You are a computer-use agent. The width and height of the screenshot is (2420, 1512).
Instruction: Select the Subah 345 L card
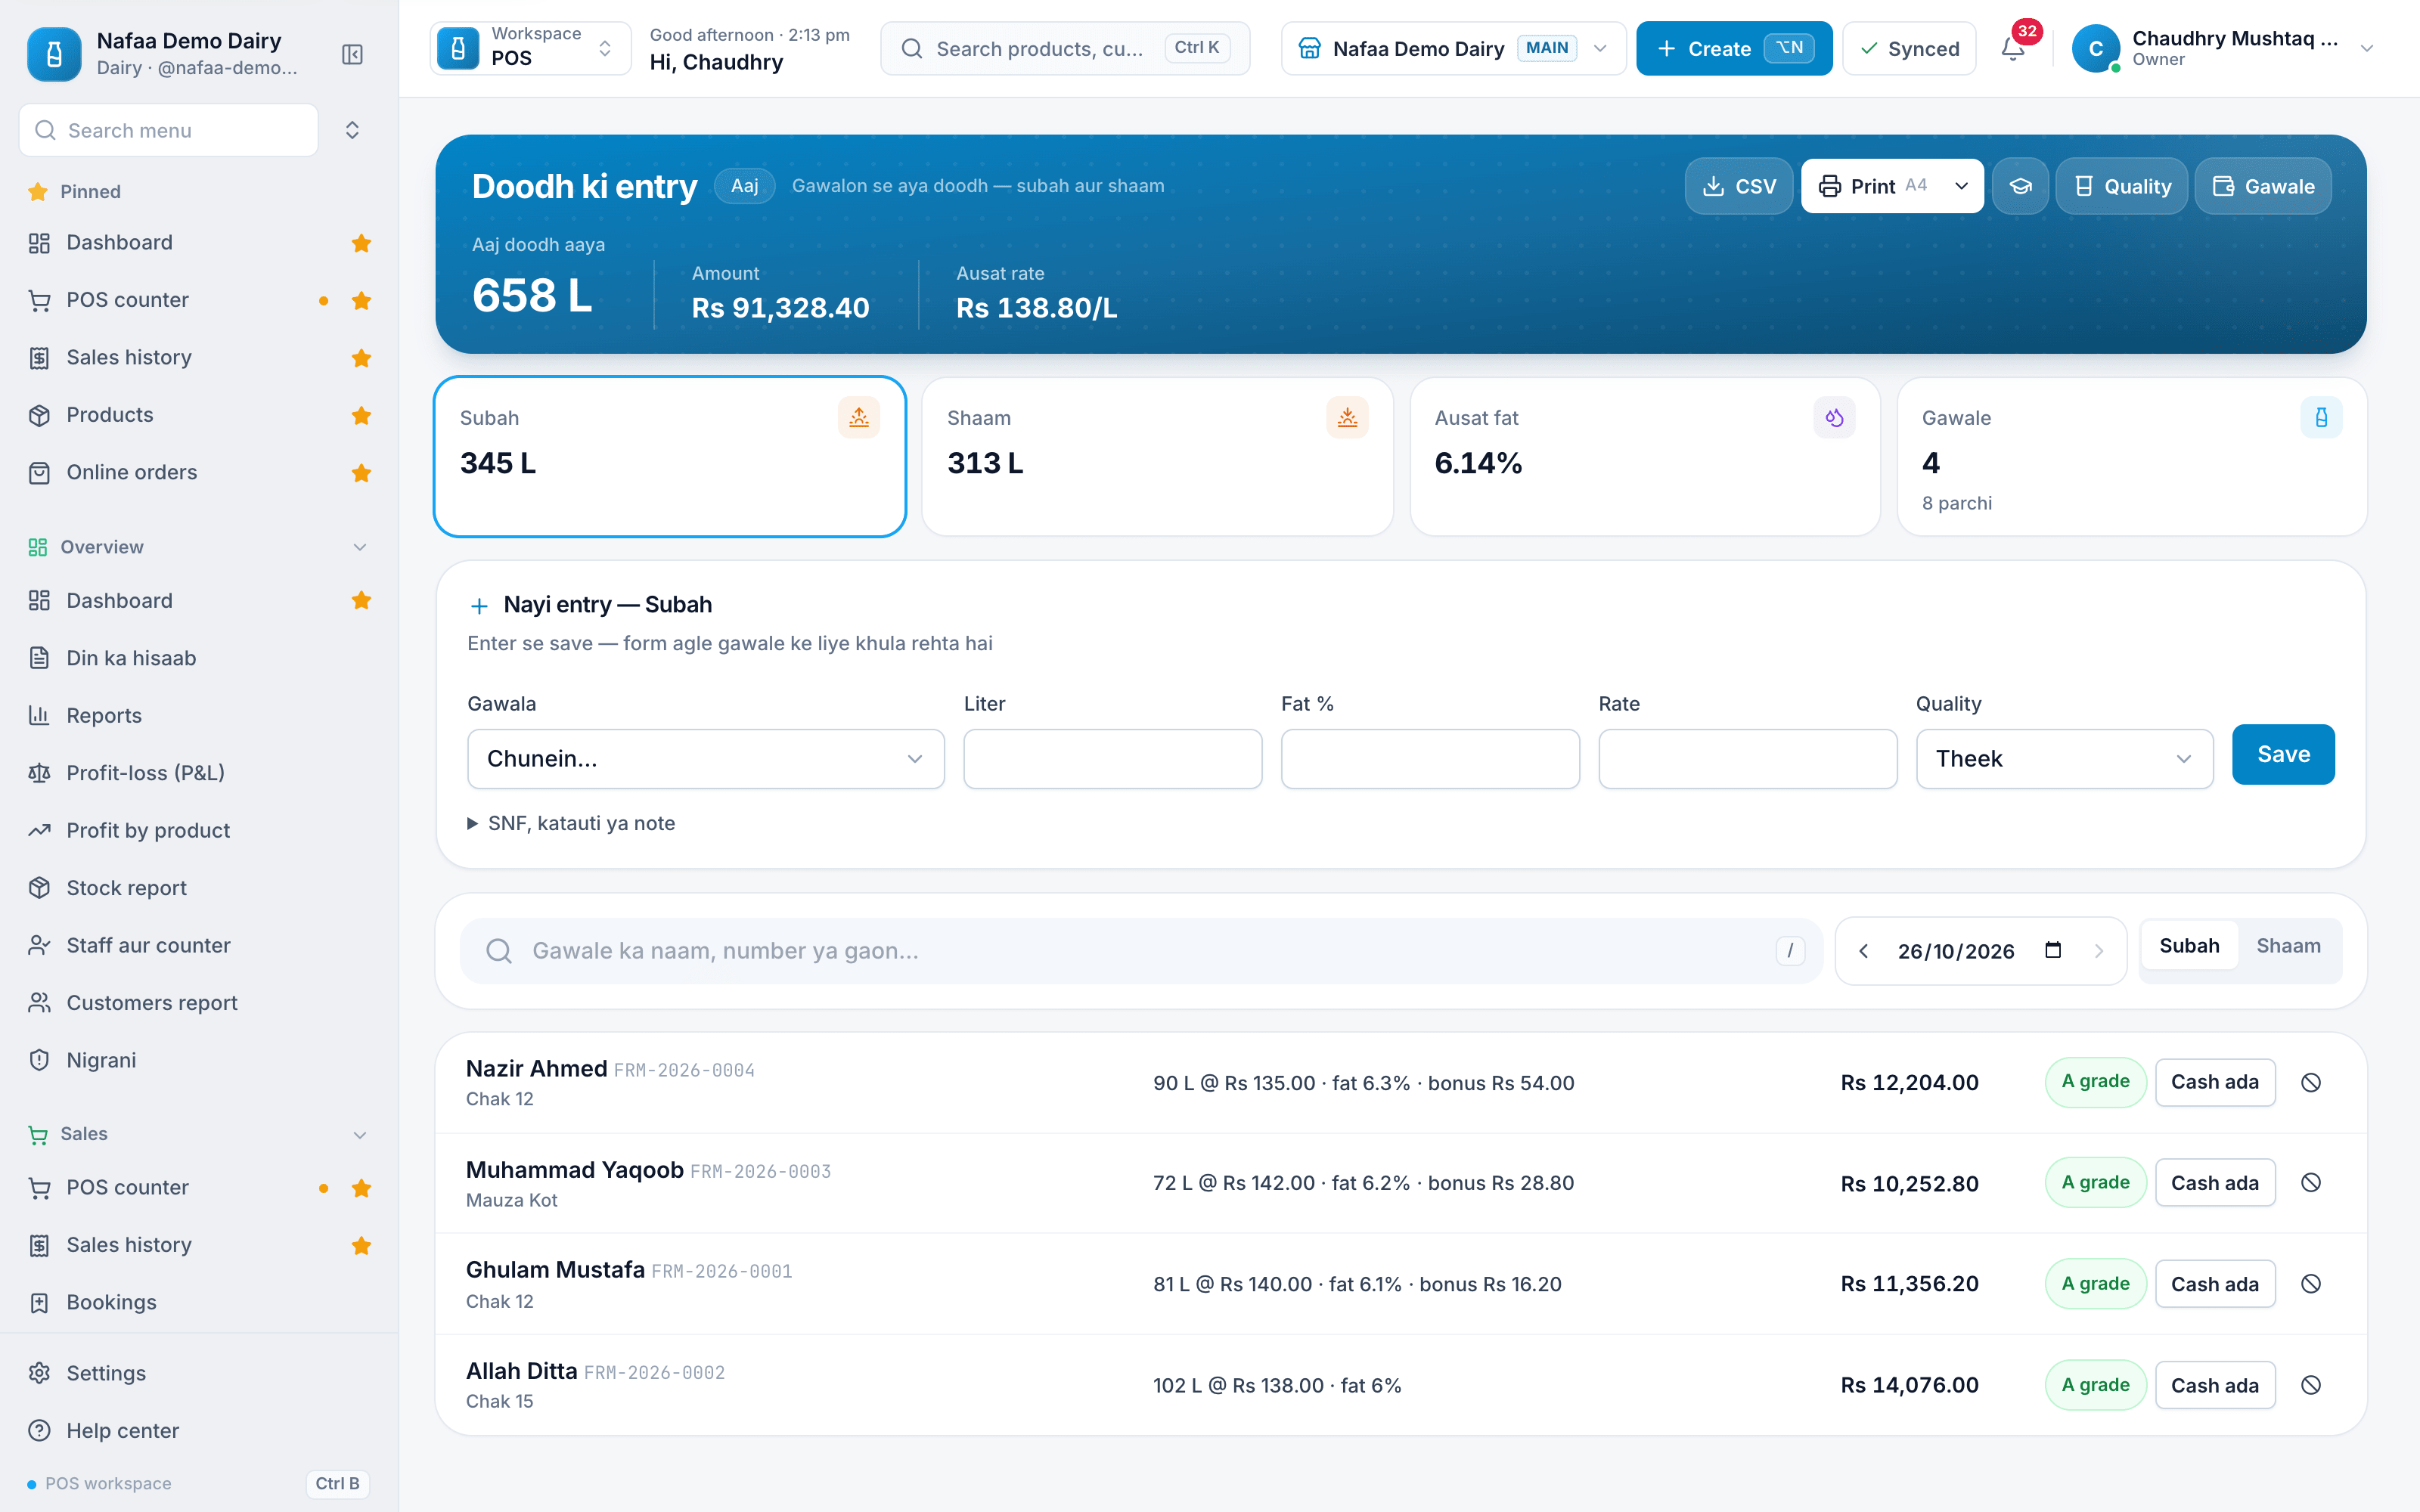(670, 457)
